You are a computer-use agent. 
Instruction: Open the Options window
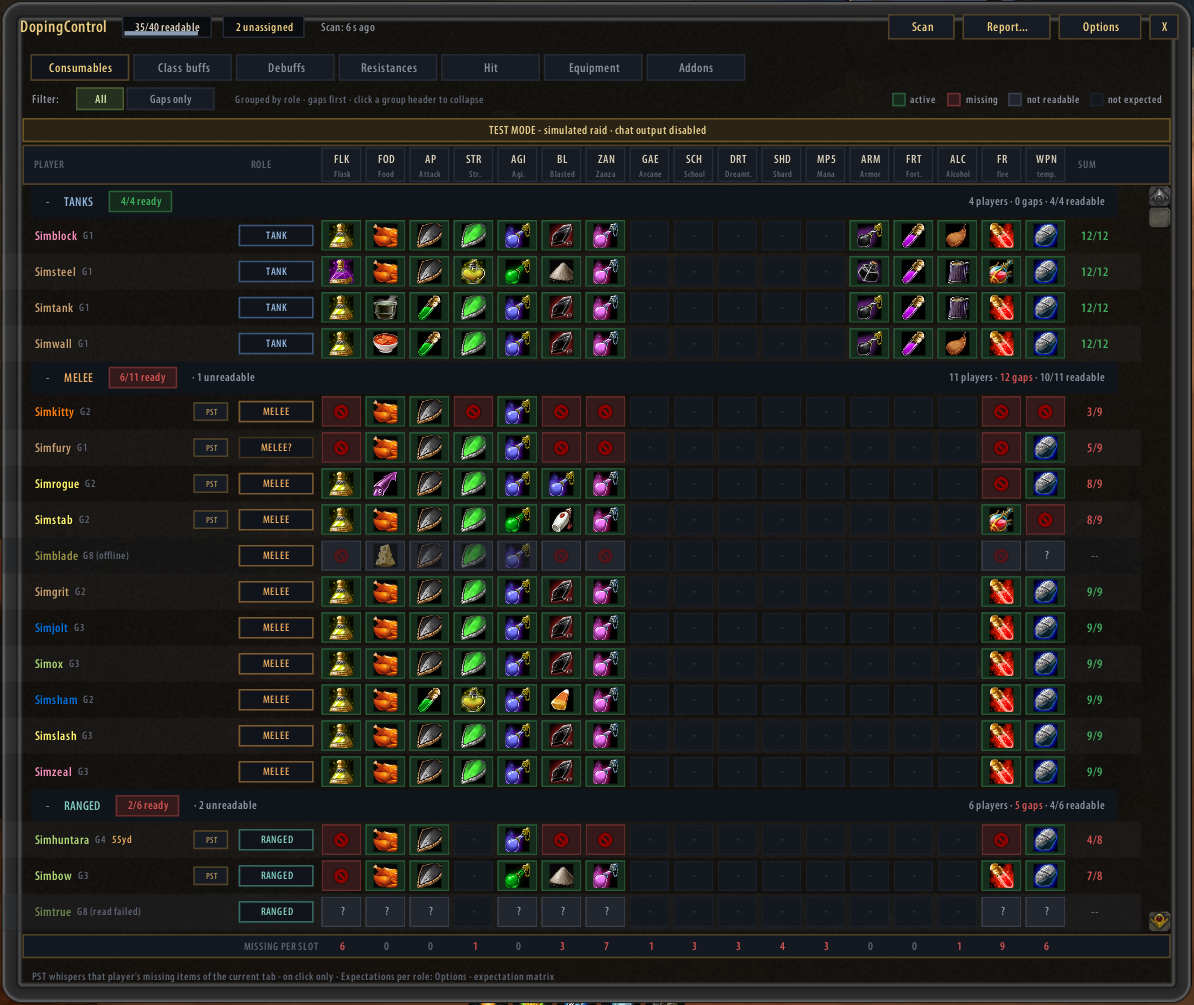point(1100,27)
